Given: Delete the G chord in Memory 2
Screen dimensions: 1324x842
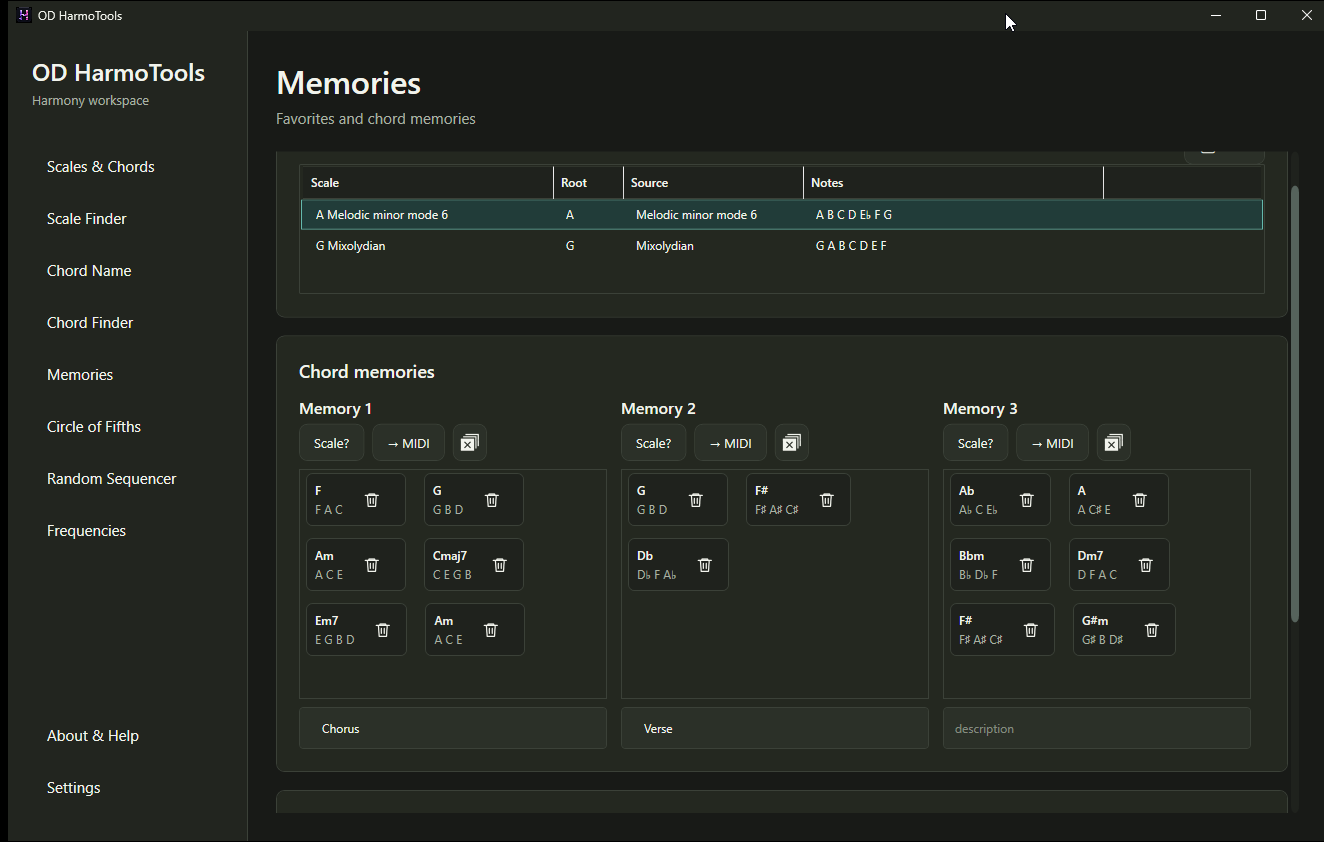Looking at the screenshot, I should click(696, 500).
